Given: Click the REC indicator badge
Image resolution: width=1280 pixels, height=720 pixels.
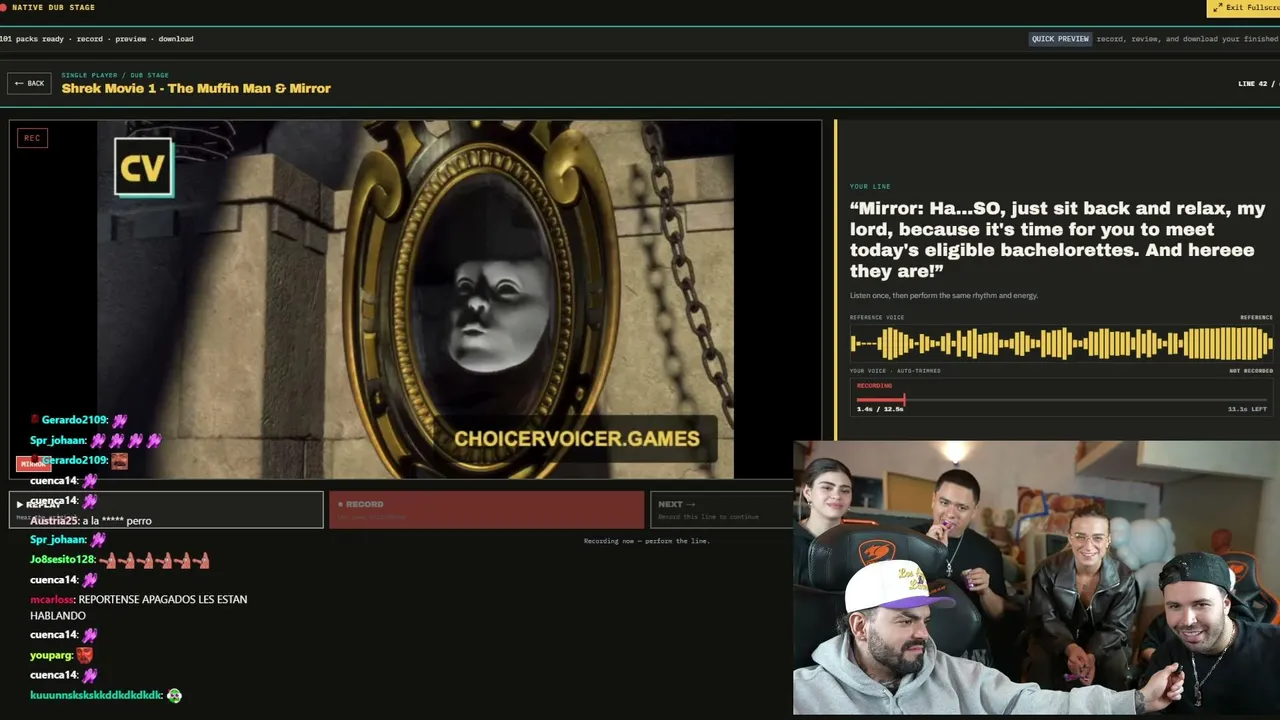Looking at the screenshot, I should 32,138.
